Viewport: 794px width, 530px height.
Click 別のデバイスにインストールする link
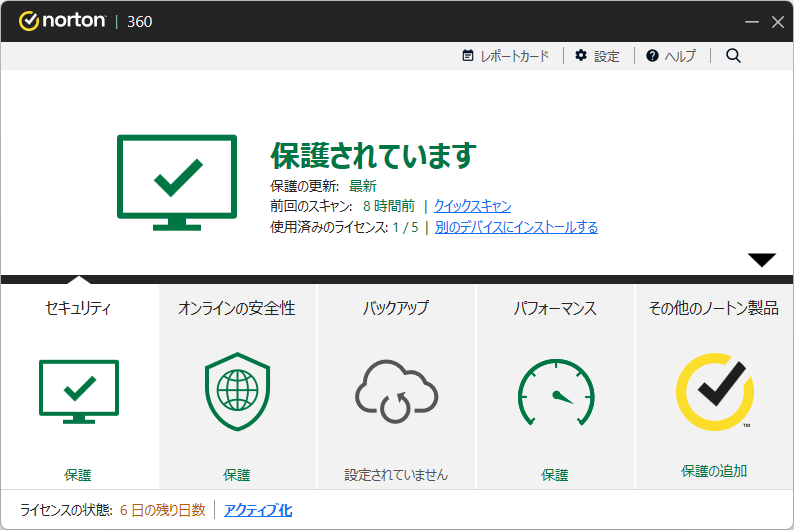(516, 227)
